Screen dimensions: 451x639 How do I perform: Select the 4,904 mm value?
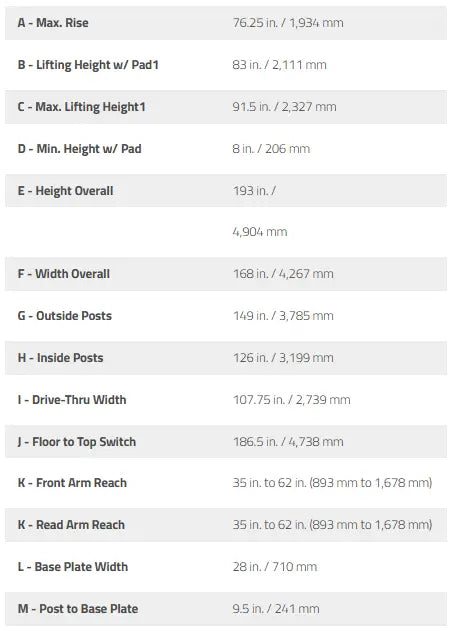point(260,232)
